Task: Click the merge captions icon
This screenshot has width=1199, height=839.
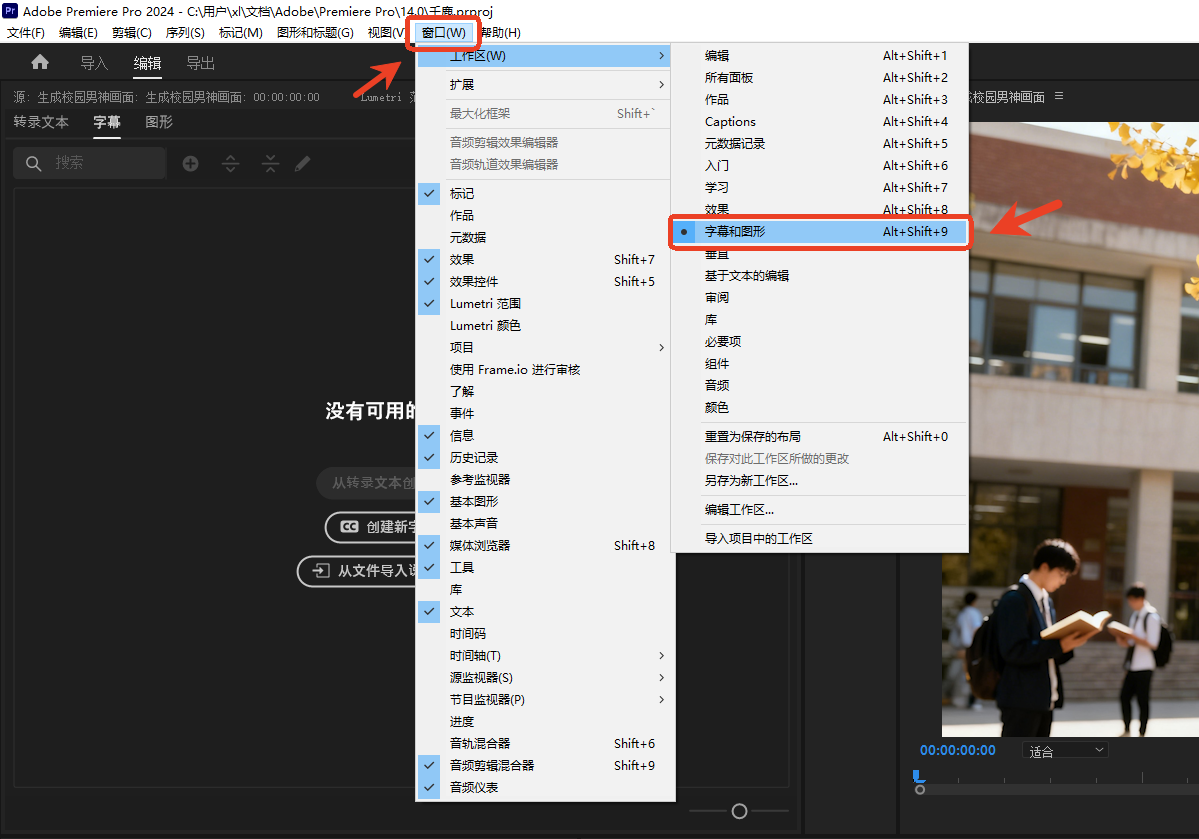Action: [270, 163]
